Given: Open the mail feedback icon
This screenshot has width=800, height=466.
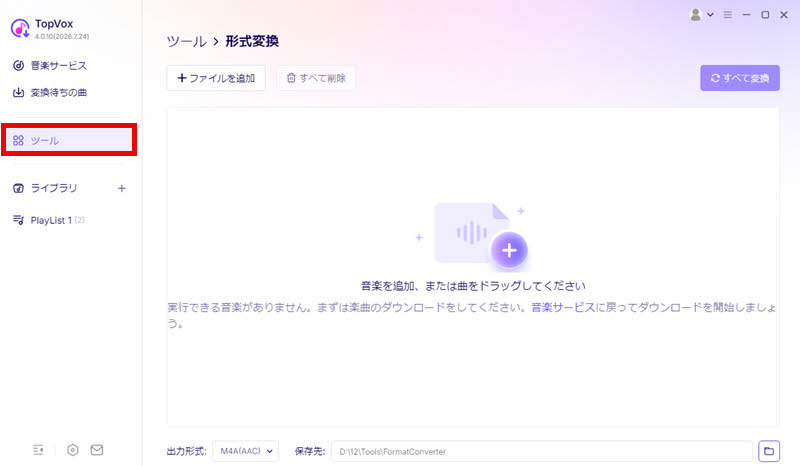Looking at the screenshot, I should [x=97, y=450].
